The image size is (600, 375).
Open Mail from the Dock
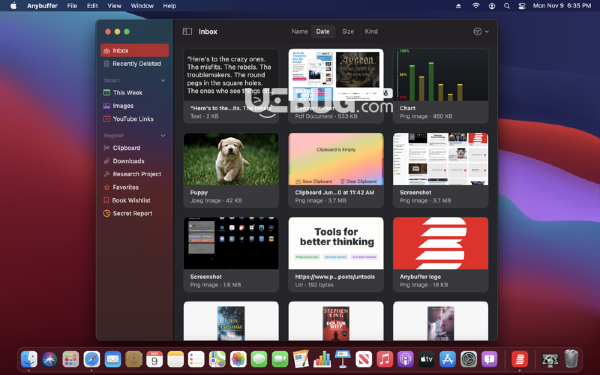coord(112,359)
